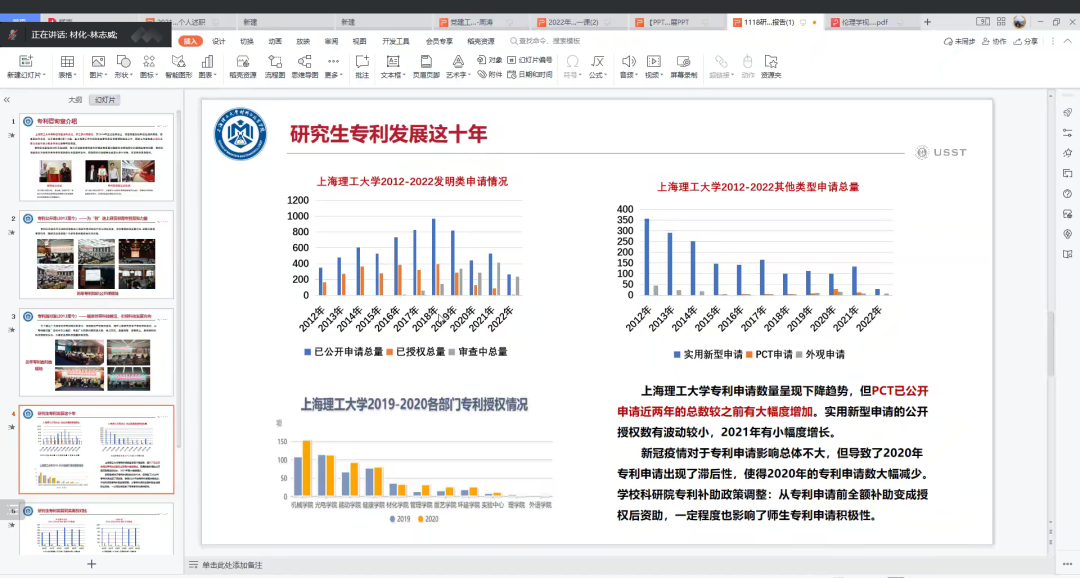Open the sliders settings icon in right sidebar
The height and width of the screenshot is (578, 1080).
tap(1067, 132)
